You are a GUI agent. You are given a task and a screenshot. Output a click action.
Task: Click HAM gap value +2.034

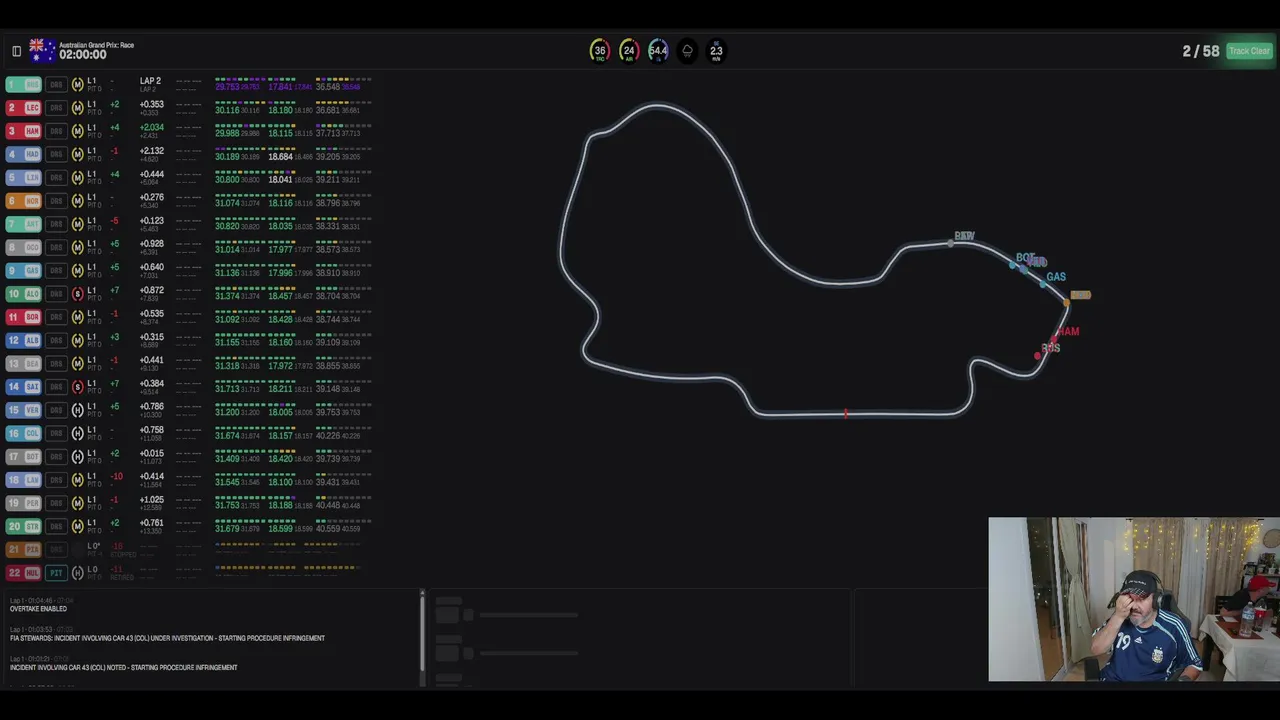tap(152, 127)
